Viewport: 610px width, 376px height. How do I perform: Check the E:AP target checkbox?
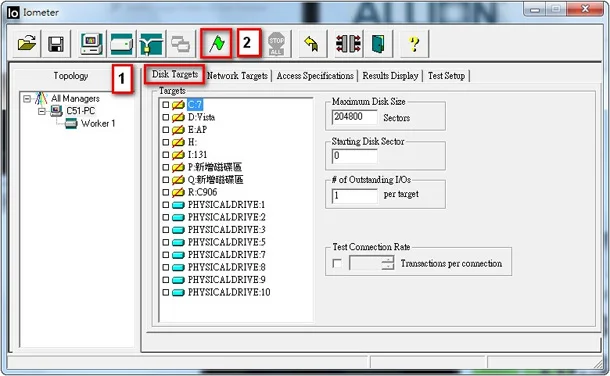click(166, 129)
